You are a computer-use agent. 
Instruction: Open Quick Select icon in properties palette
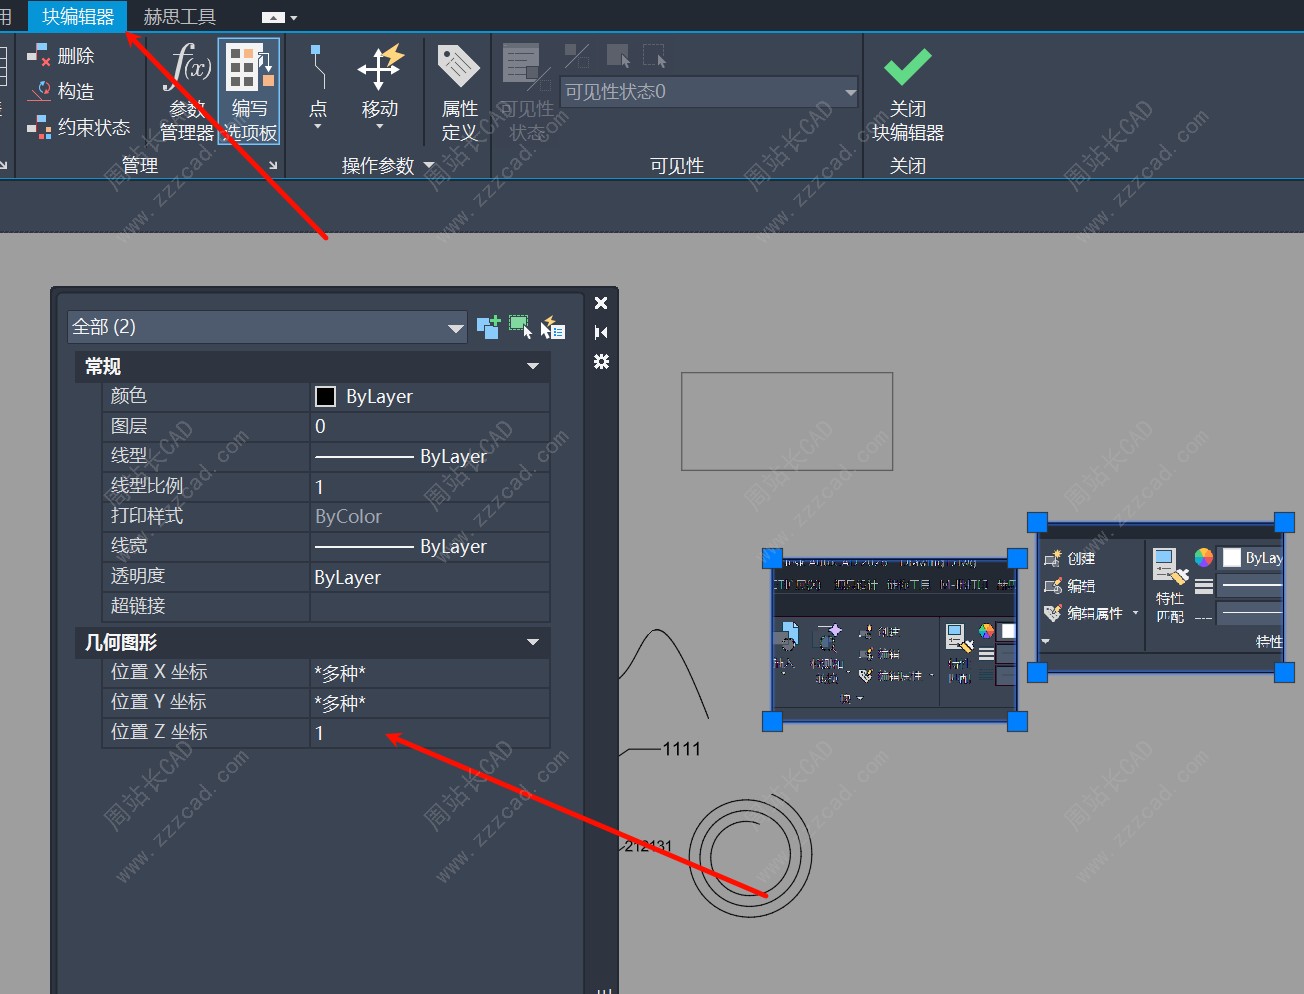(553, 327)
